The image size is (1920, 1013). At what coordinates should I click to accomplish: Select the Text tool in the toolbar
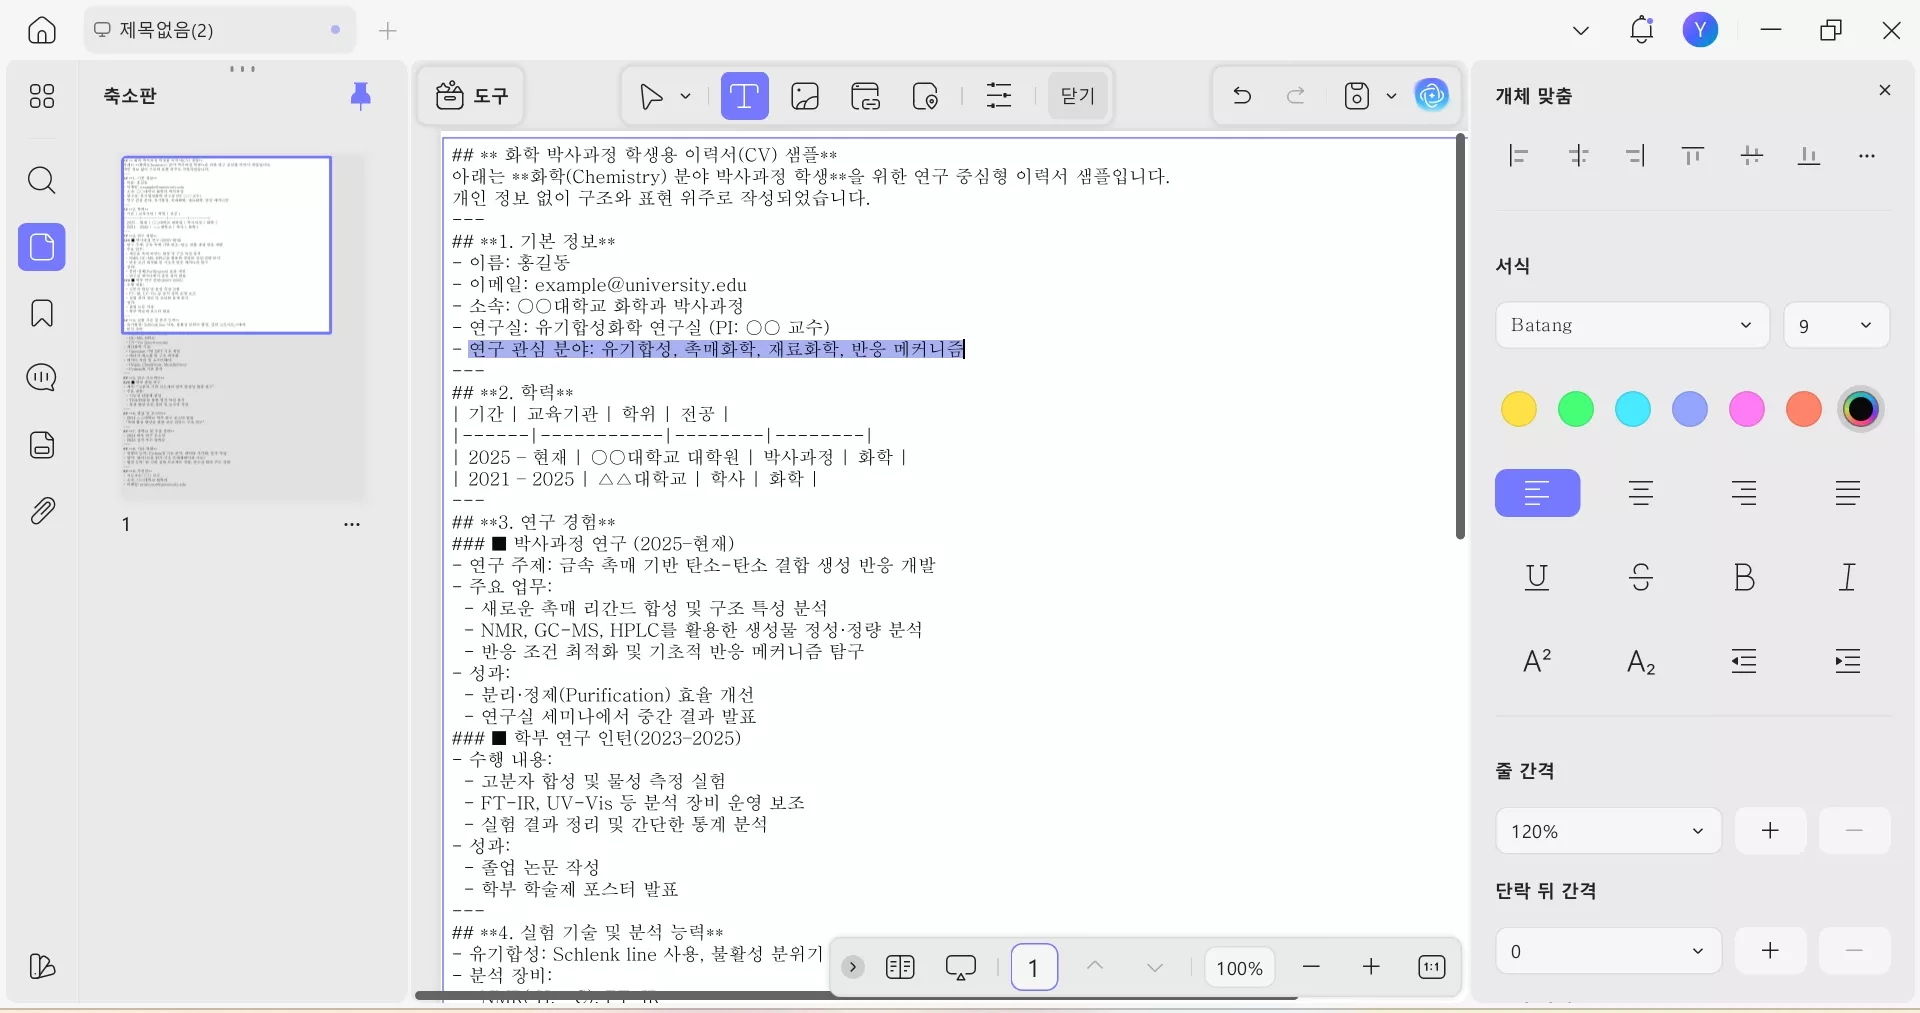coord(745,96)
